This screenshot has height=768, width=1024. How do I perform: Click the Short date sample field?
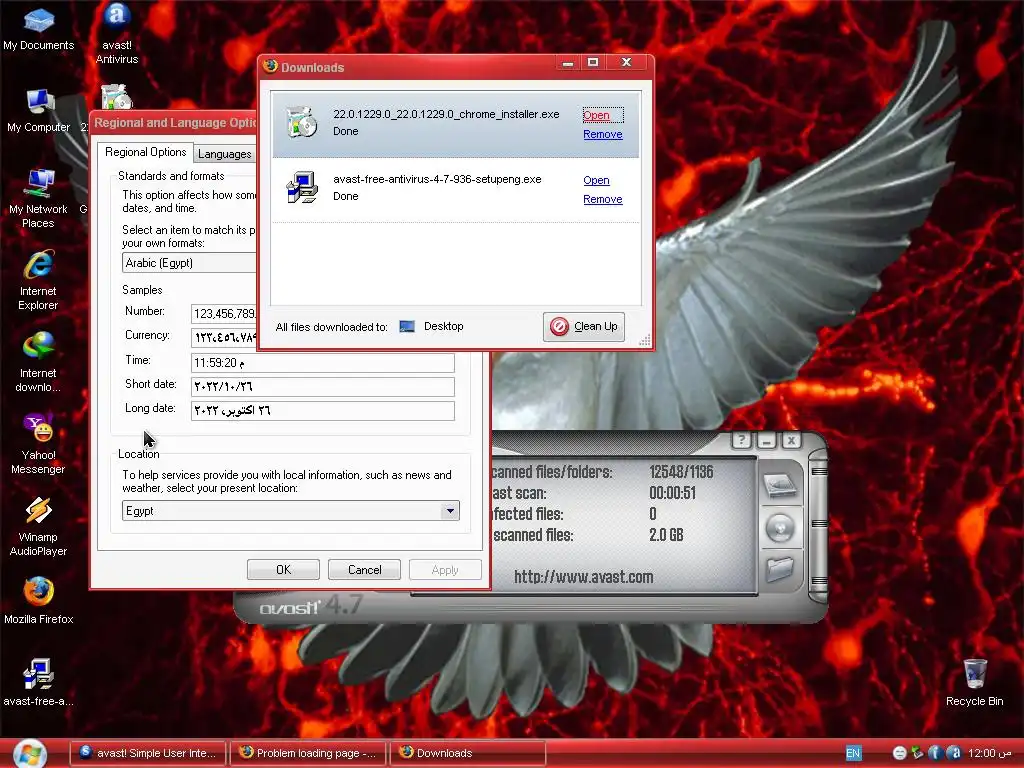pyautogui.click(x=323, y=387)
